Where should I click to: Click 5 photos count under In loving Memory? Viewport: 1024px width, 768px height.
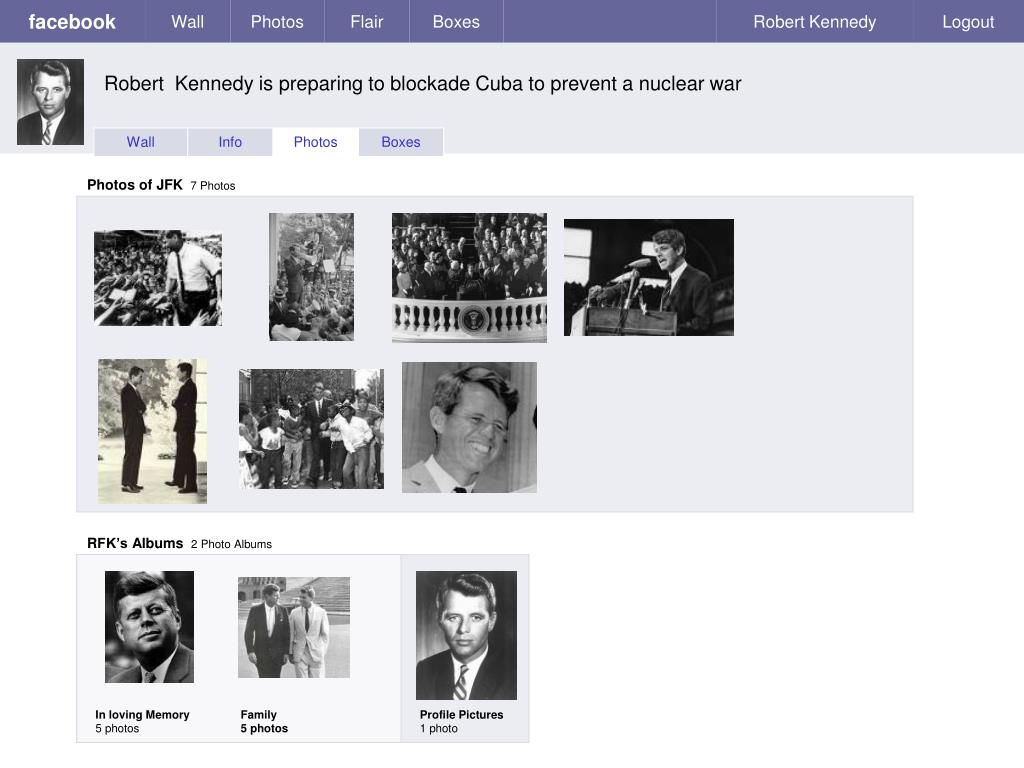[x=117, y=728]
